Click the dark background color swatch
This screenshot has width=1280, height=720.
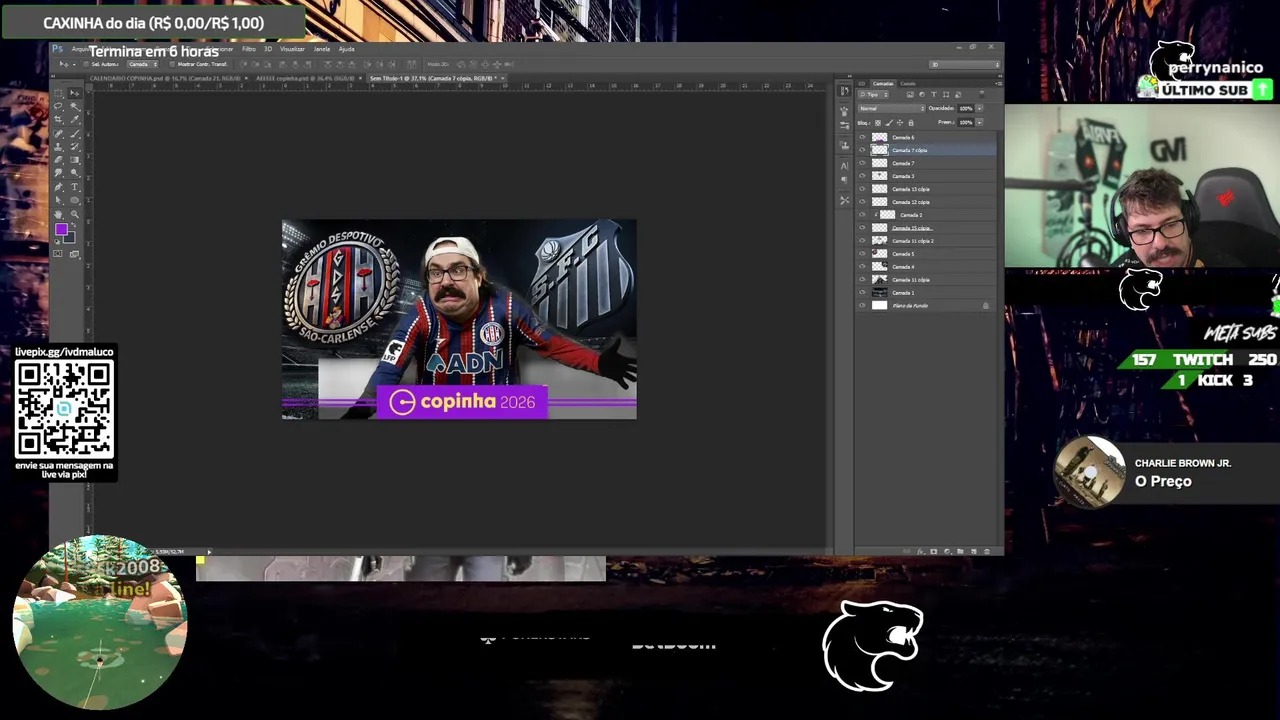[x=69, y=237]
